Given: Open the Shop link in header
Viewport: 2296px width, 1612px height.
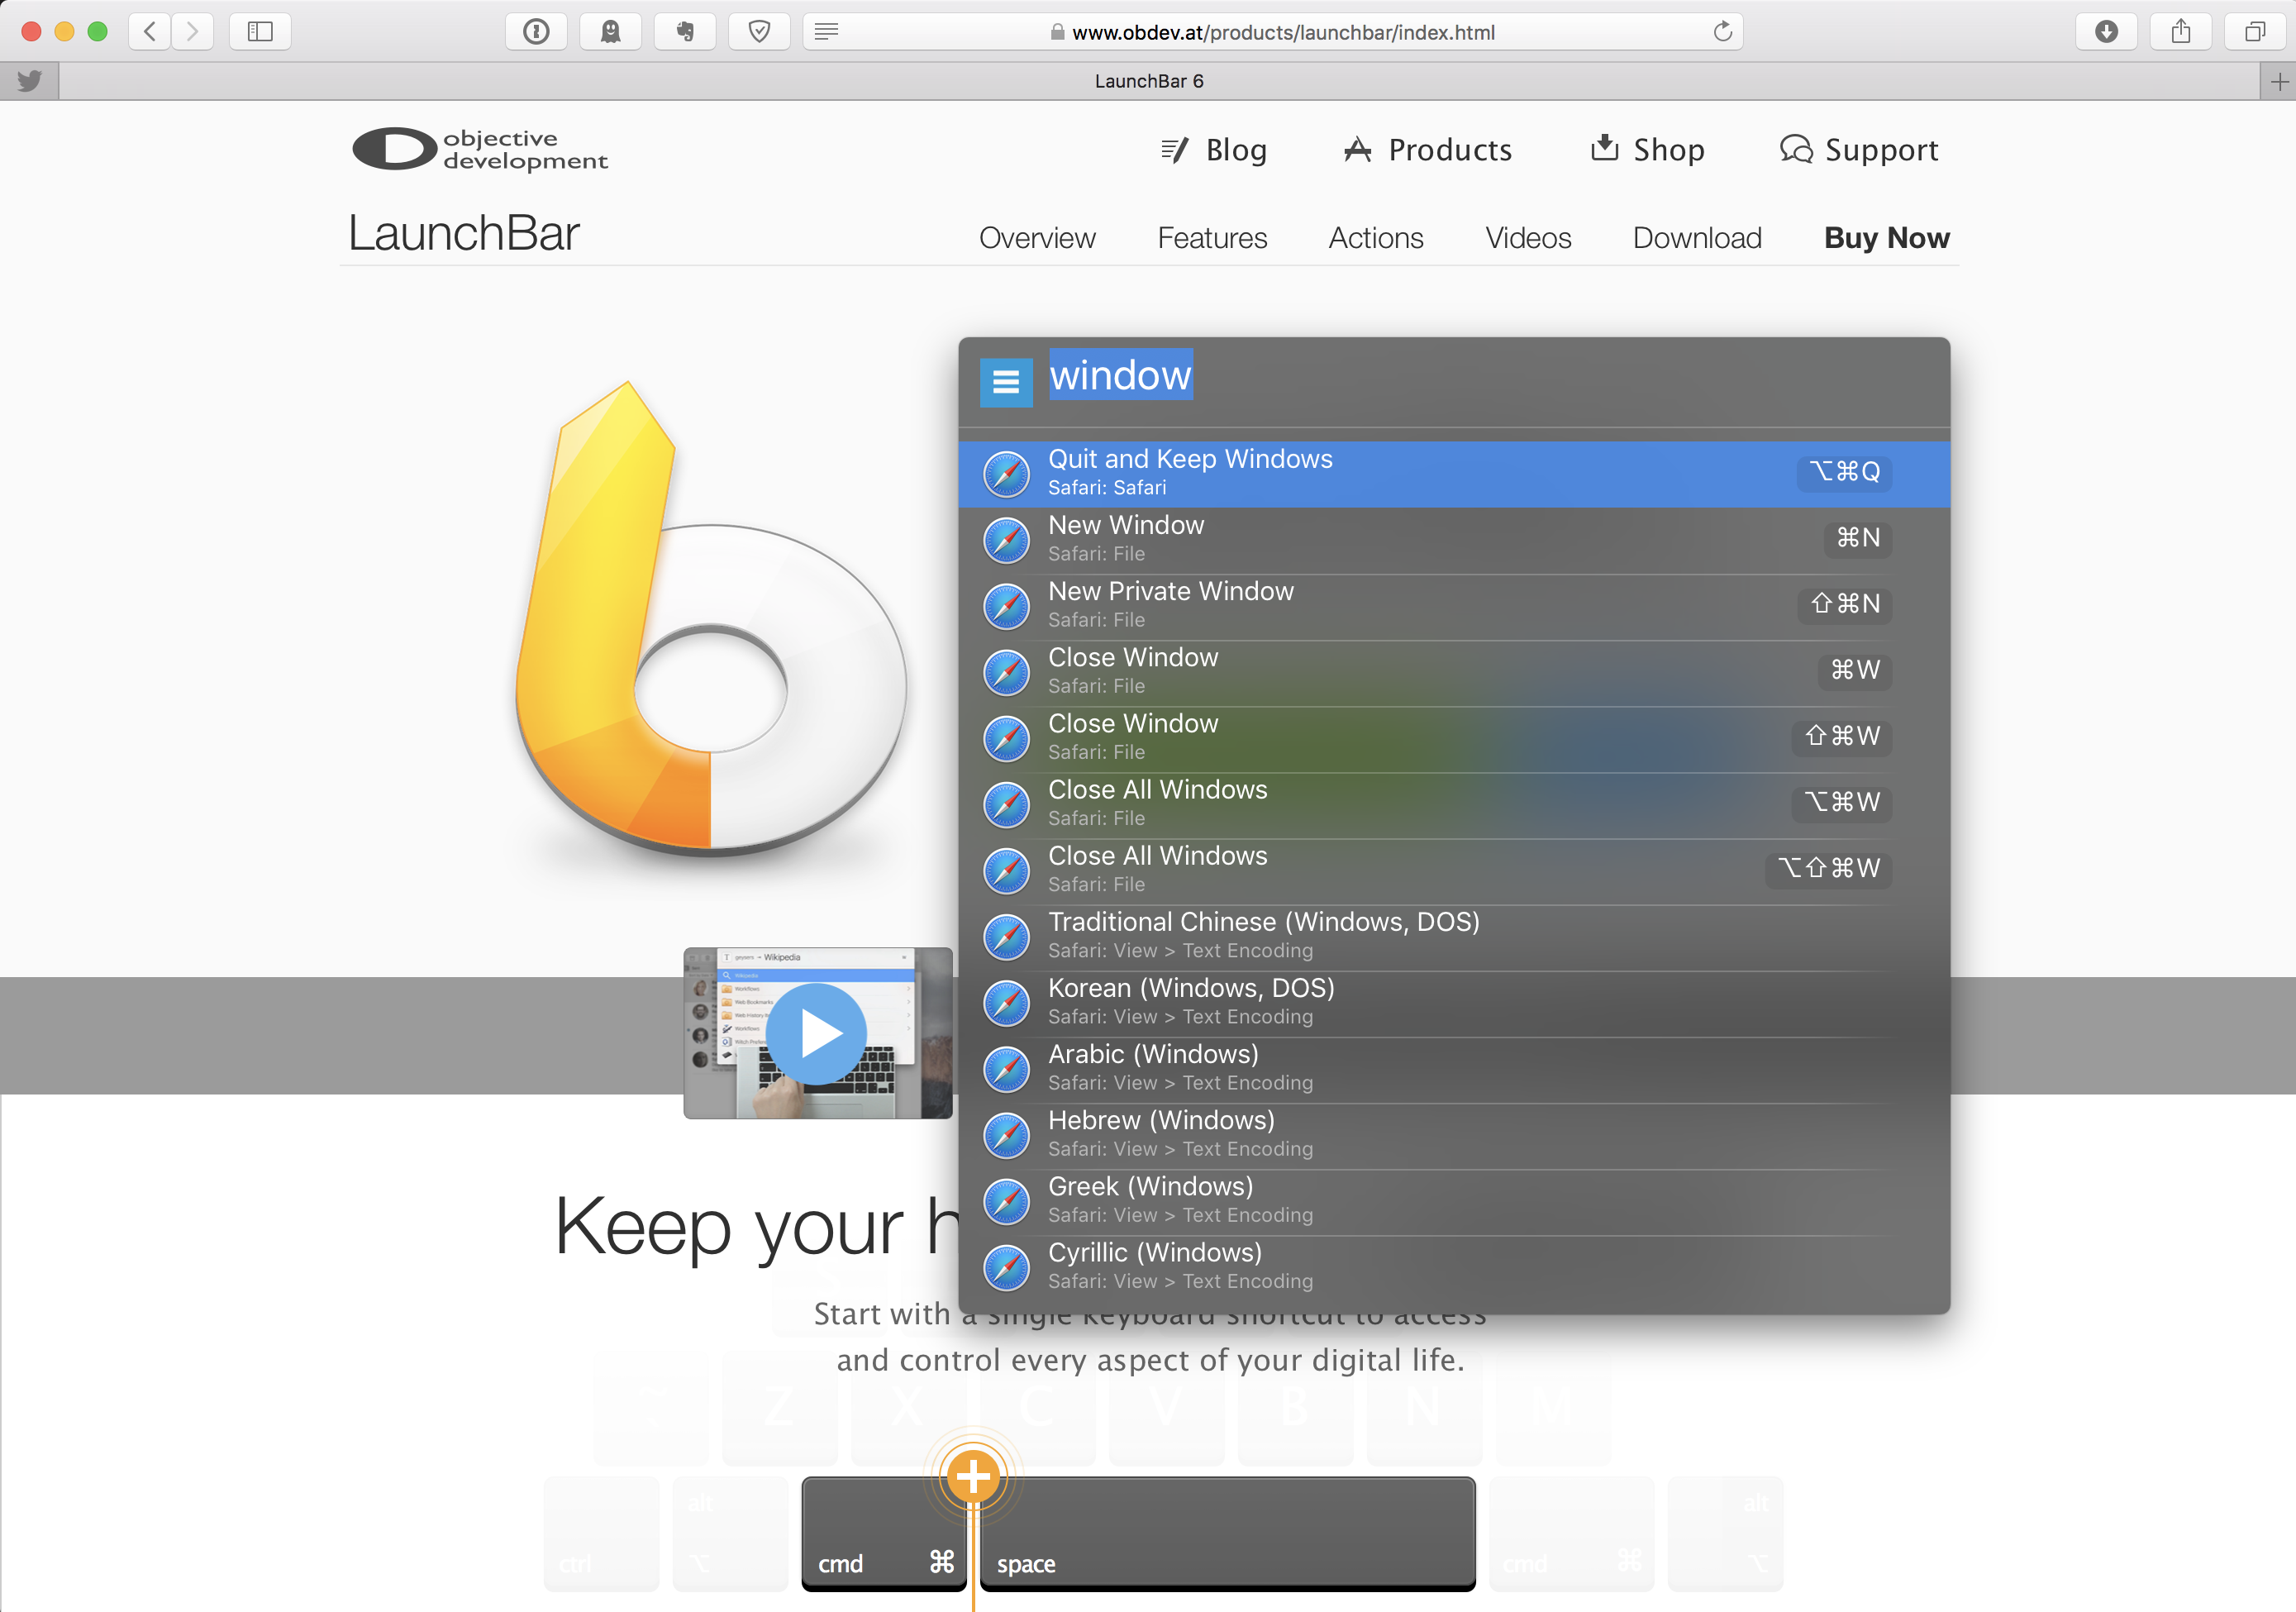Looking at the screenshot, I should pos(1648,150).
